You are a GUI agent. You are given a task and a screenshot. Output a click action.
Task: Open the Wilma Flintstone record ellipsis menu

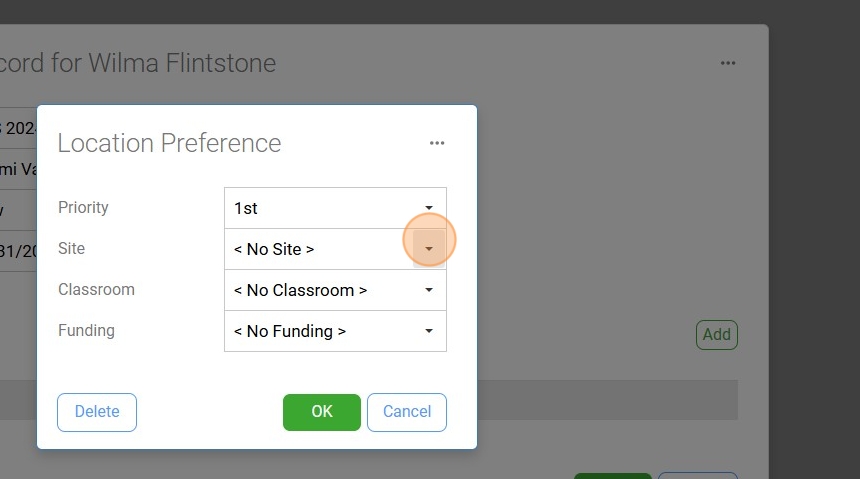pyautogui.click(x=728, y=63)
